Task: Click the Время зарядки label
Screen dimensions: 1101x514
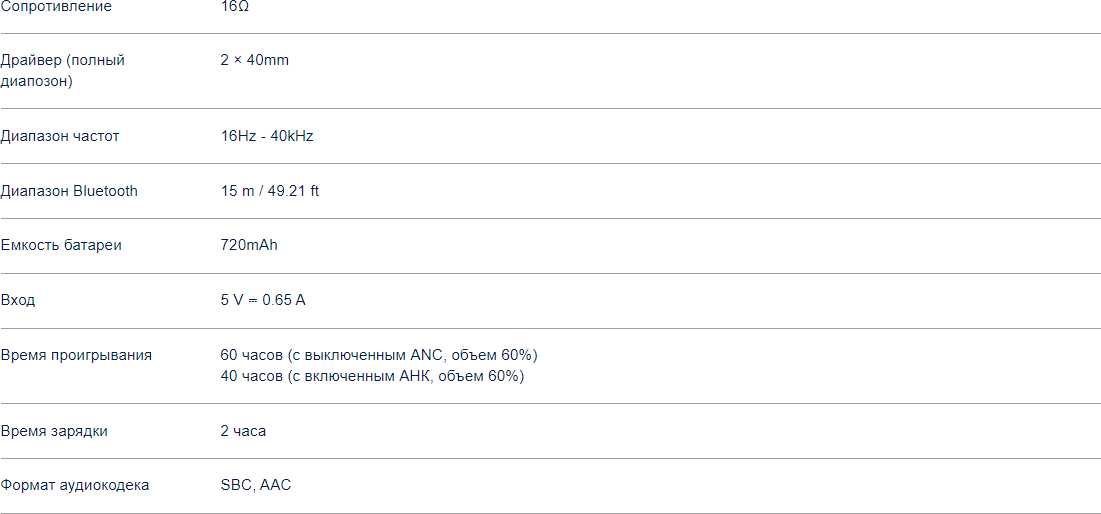Action: tap(54, 431)
